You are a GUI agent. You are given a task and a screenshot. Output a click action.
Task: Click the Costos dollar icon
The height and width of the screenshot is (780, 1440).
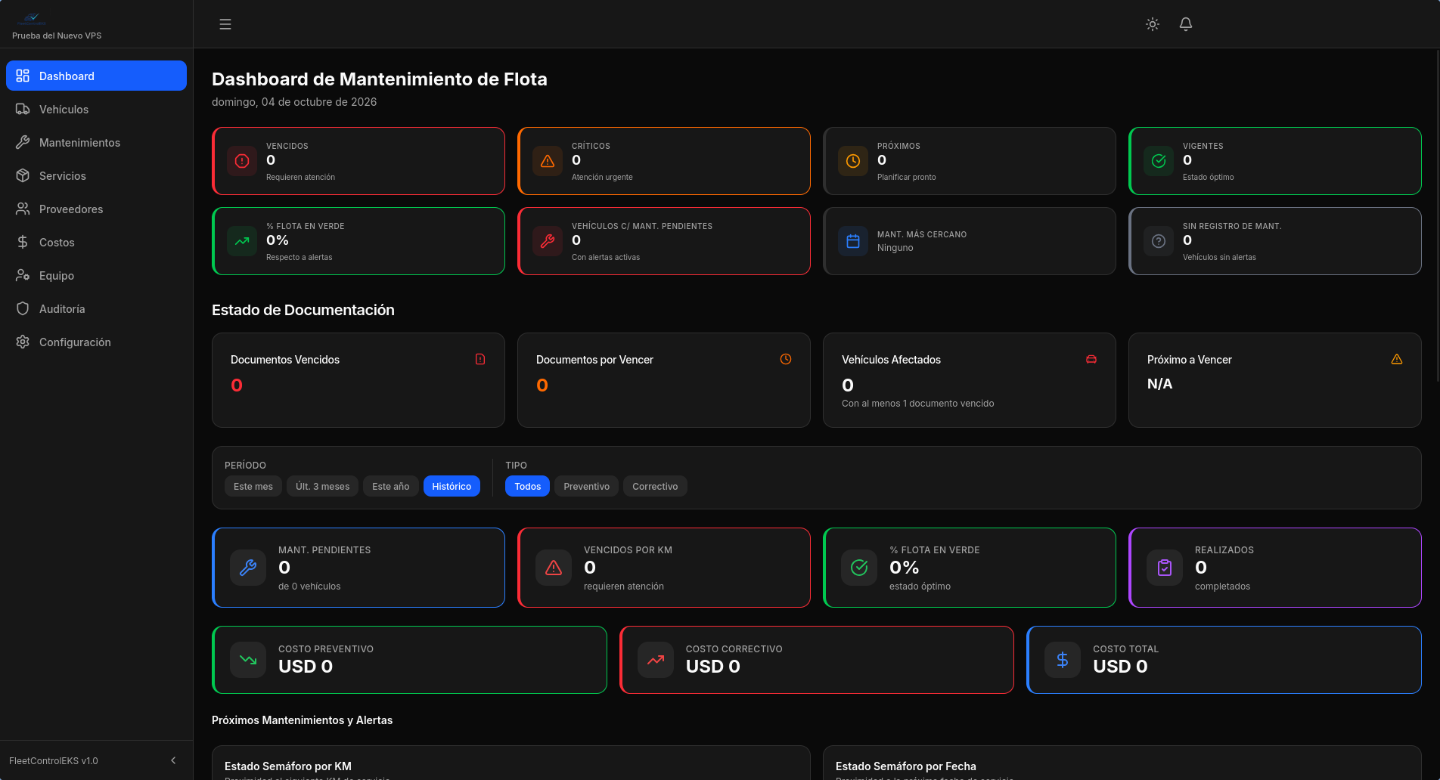(x=23, y=242)
